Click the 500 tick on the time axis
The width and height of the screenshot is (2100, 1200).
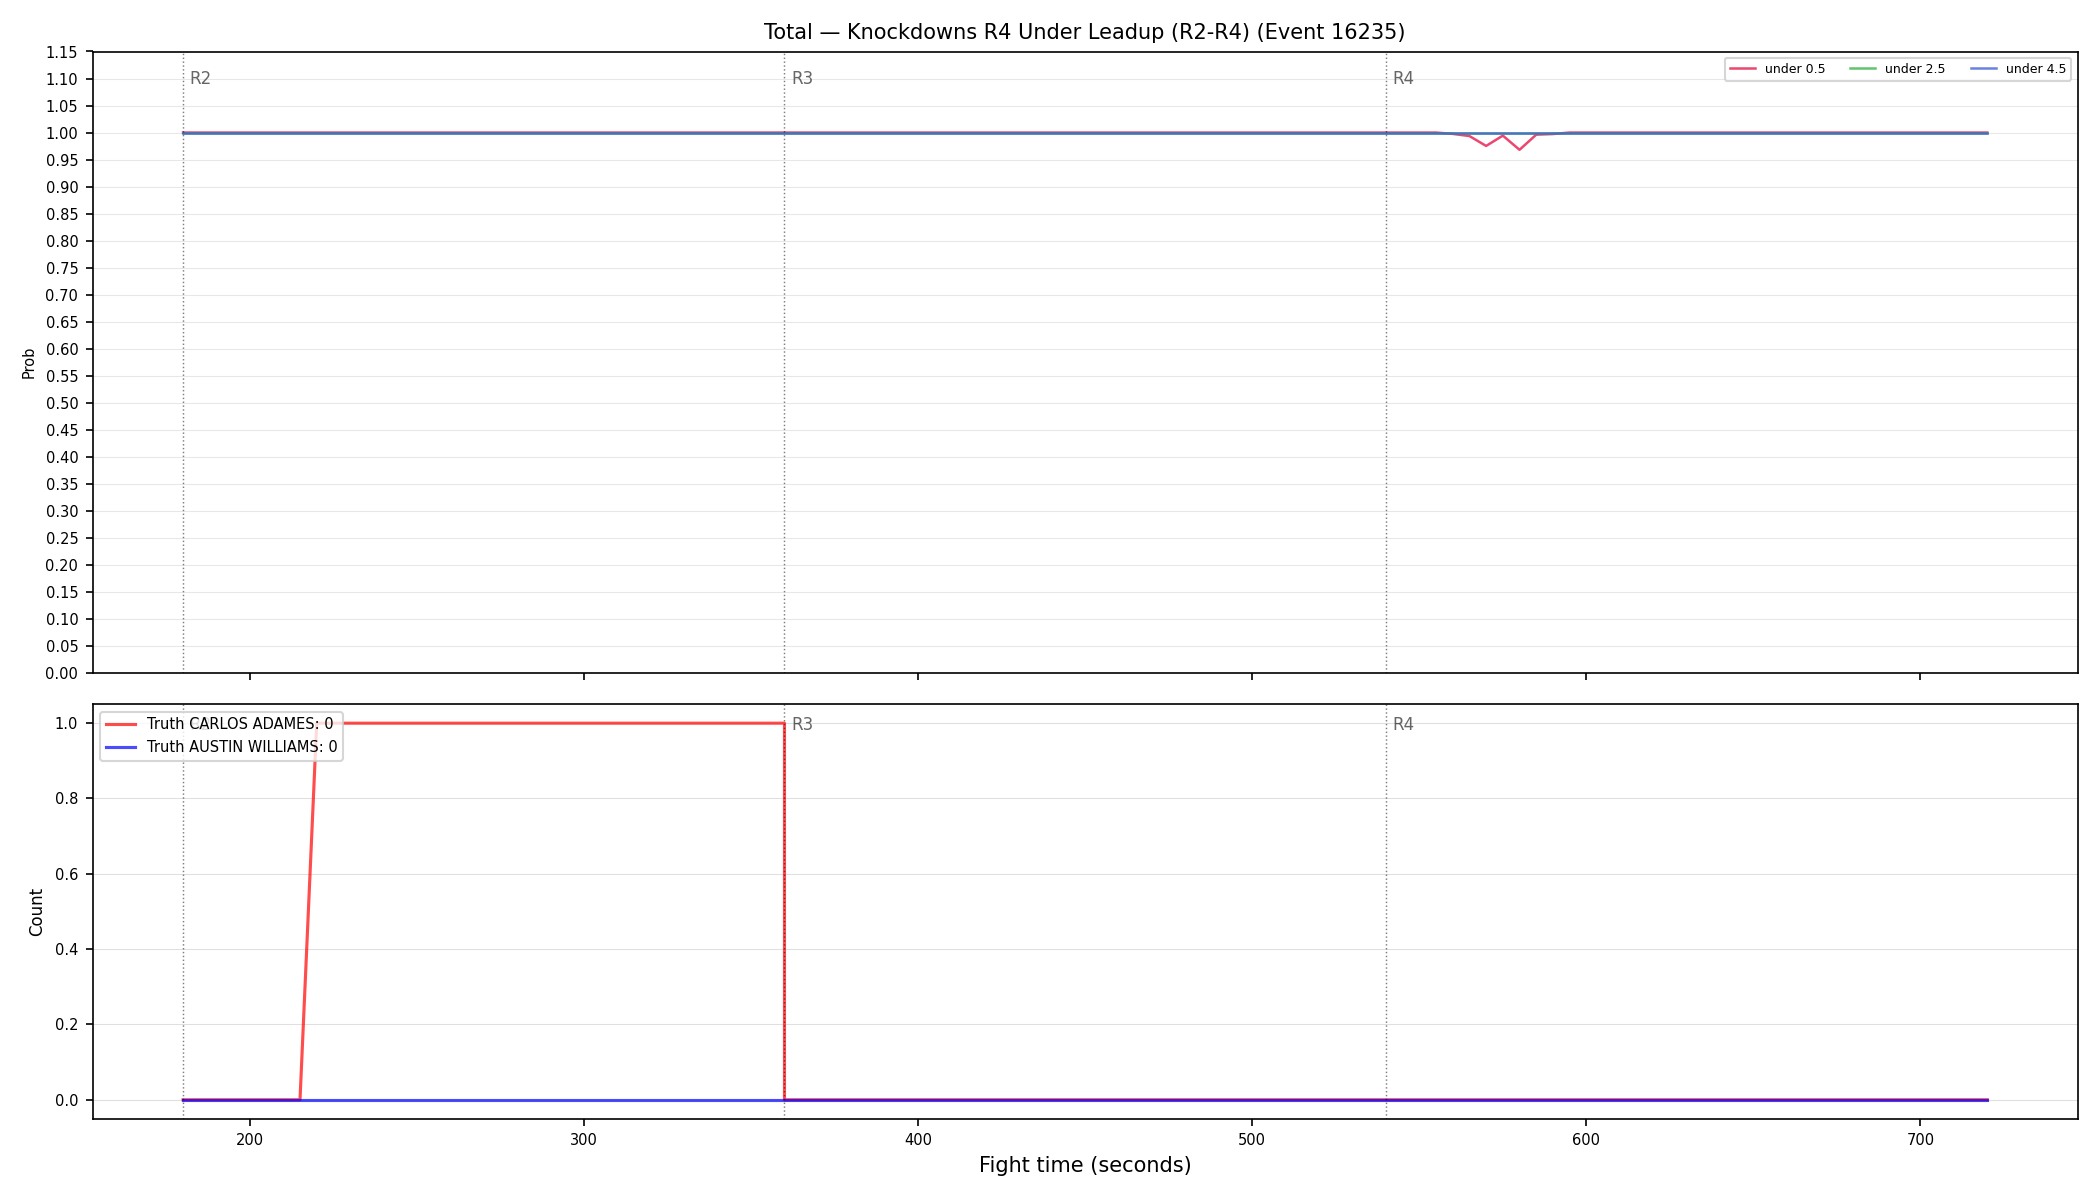click(1252, 1139)
